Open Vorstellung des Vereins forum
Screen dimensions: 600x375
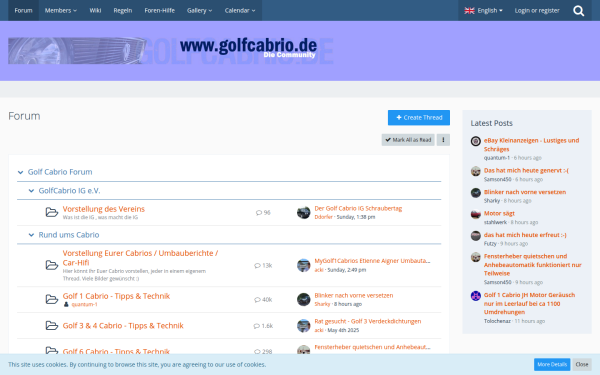click(x=104, y=209)
